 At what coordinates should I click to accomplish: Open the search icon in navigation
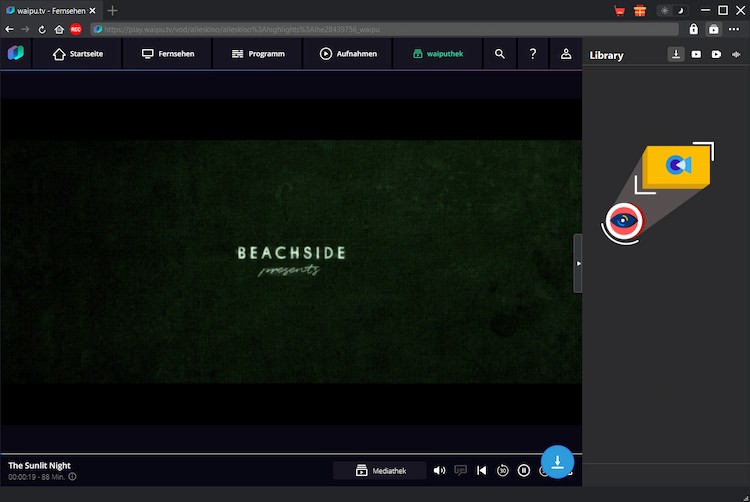tap(499, 54)
